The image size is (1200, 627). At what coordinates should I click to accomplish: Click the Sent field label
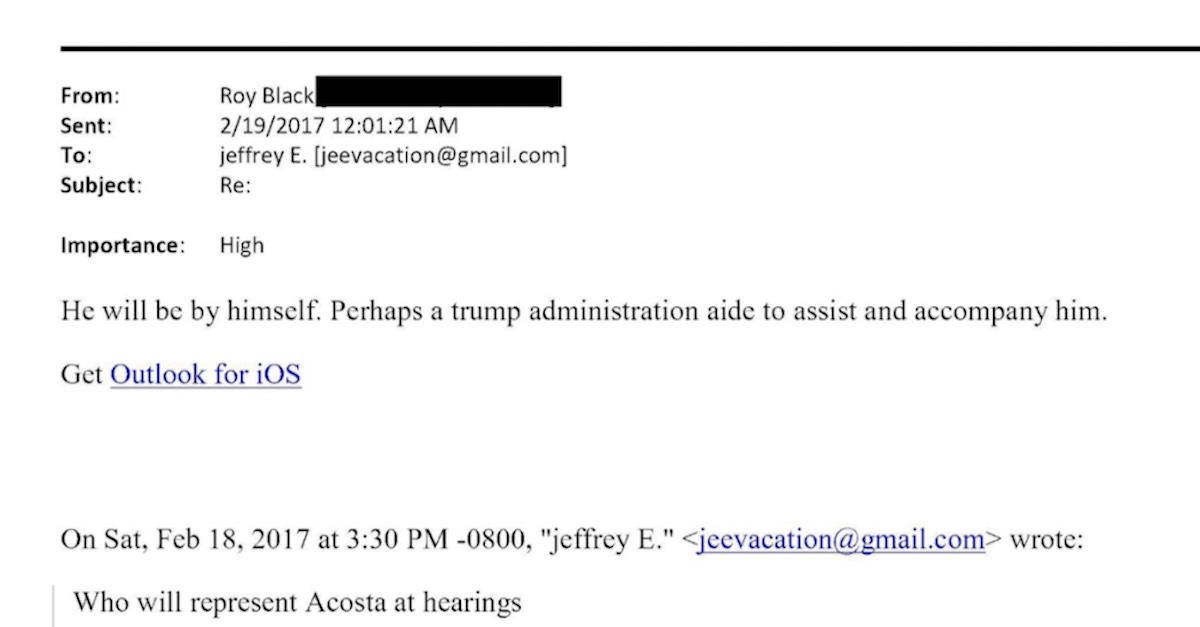pos(86,126)
